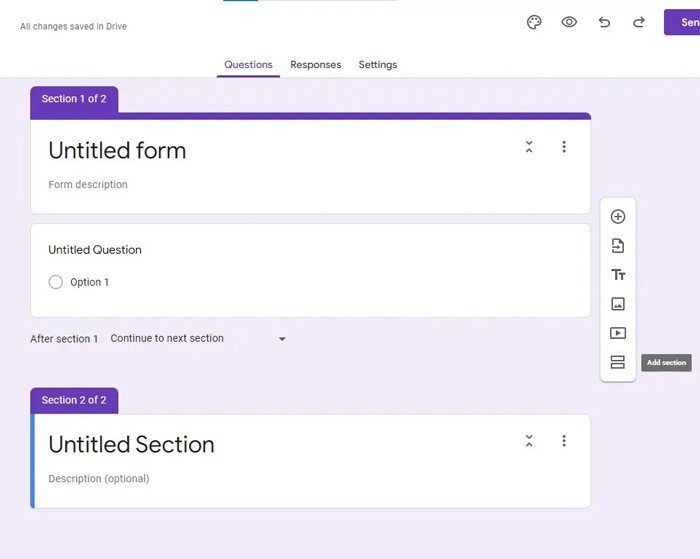This screenshot has width=700, height=559.
Task: Open more options for Untitled Section
Action: pos(564,441)
